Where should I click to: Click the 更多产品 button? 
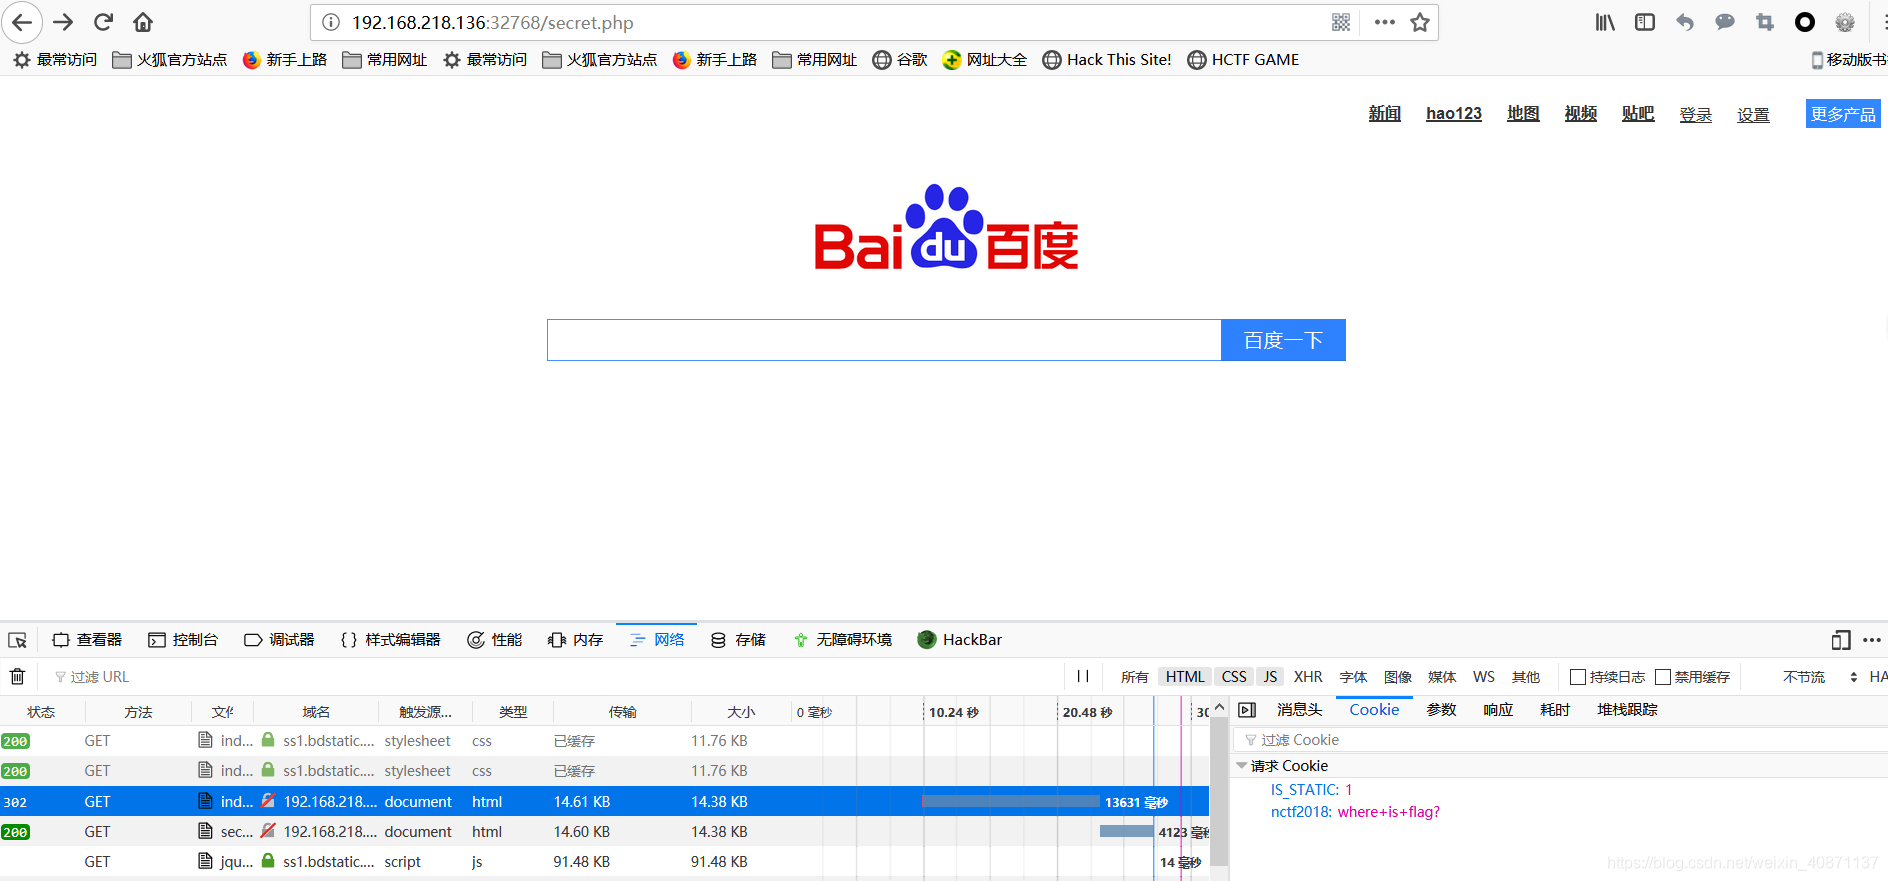coord(1843,114)
